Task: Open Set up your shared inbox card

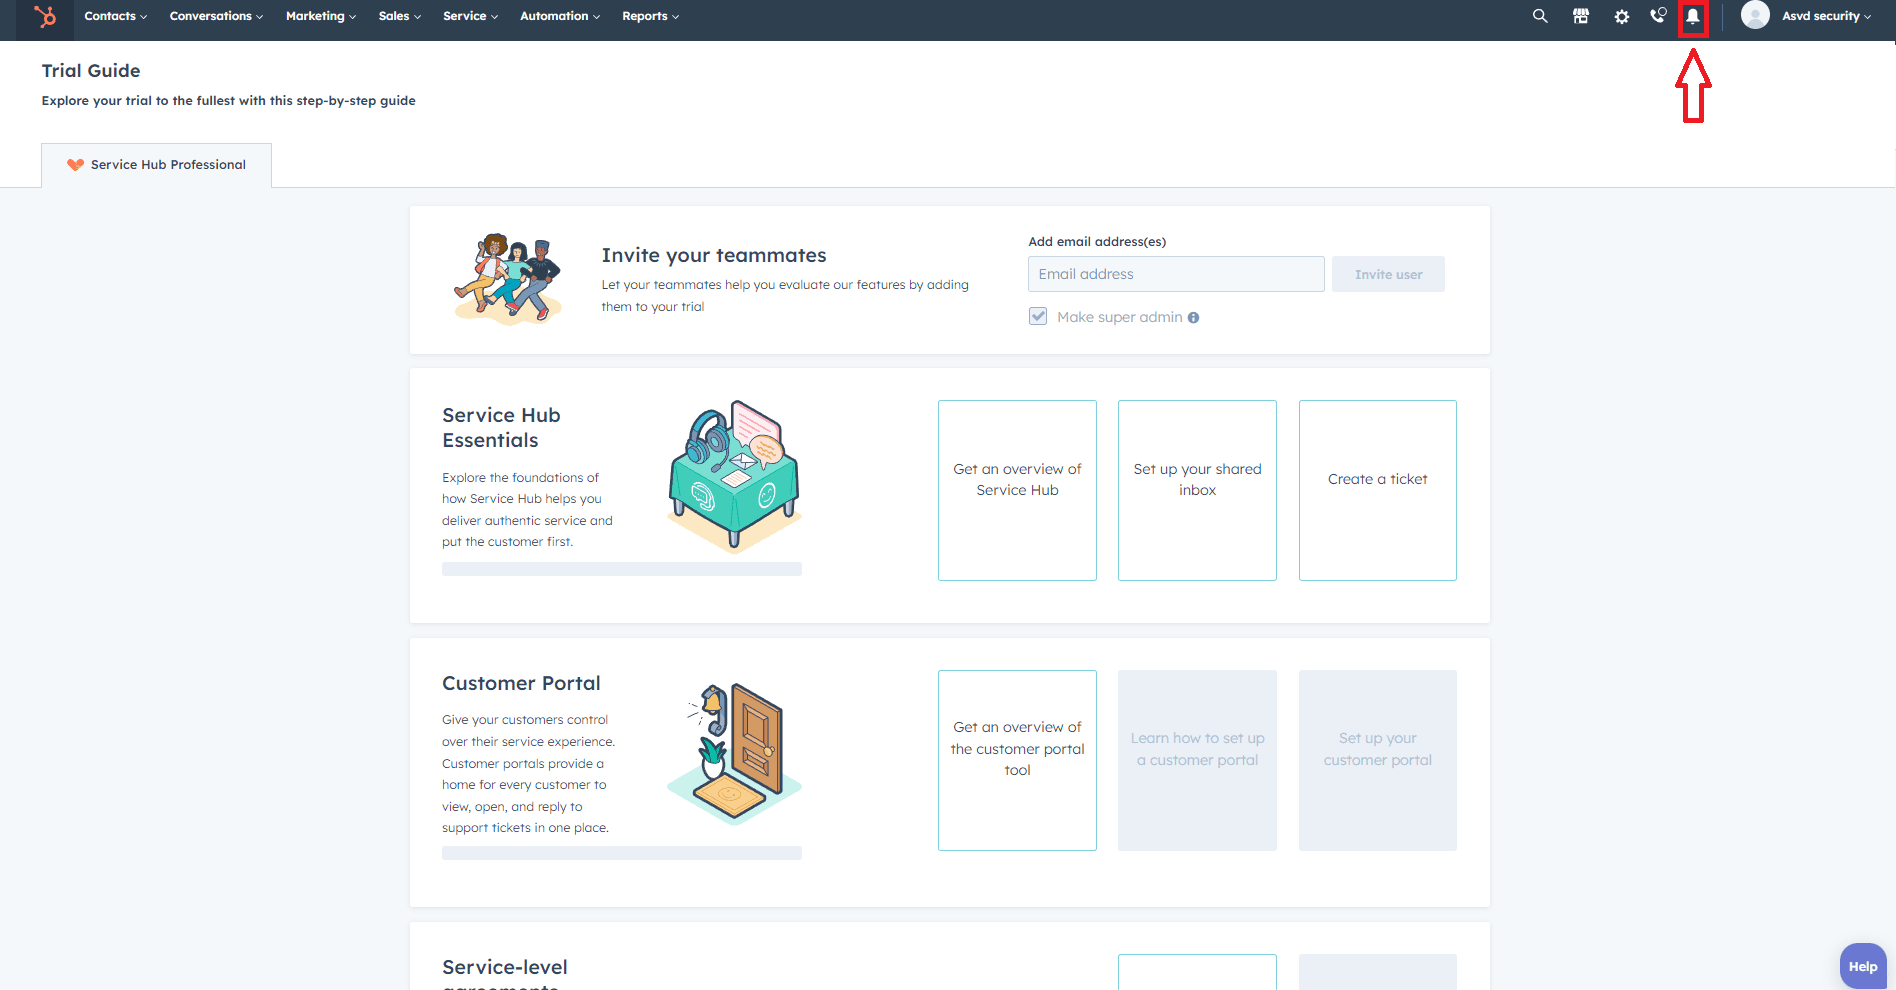Action: tap(1197, 490)
